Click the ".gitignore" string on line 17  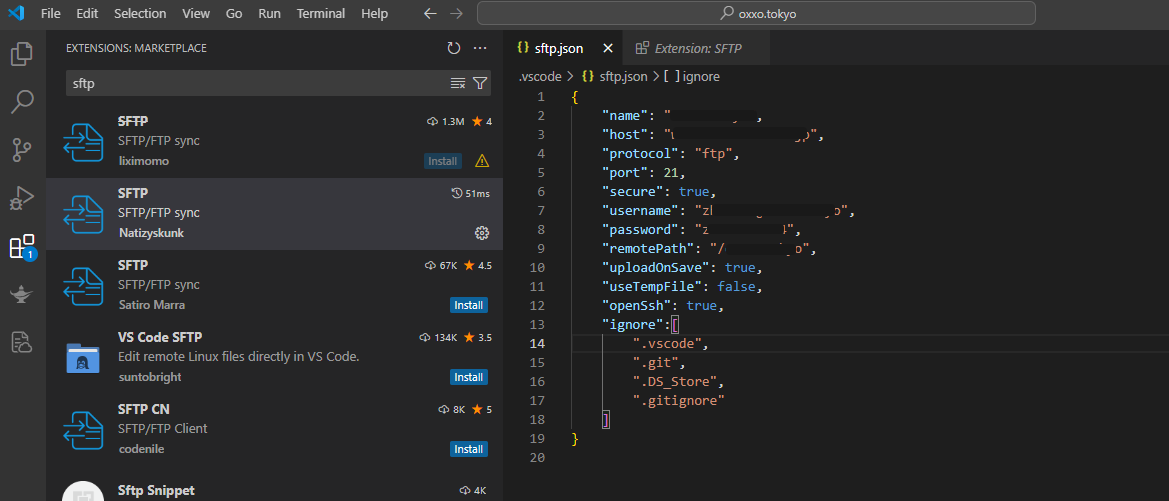(679, 401)
